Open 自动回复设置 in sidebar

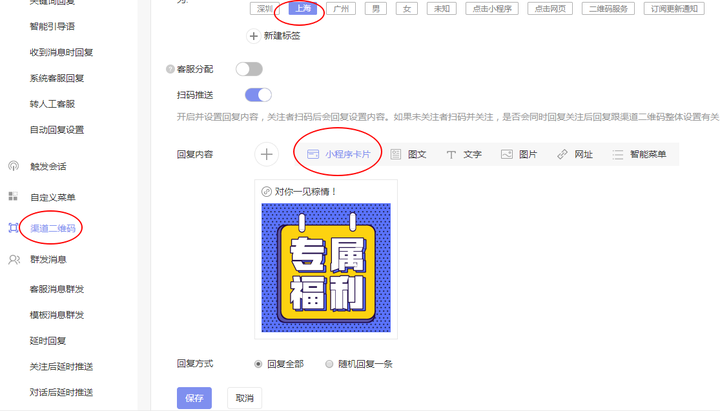(x=57, y=130)
